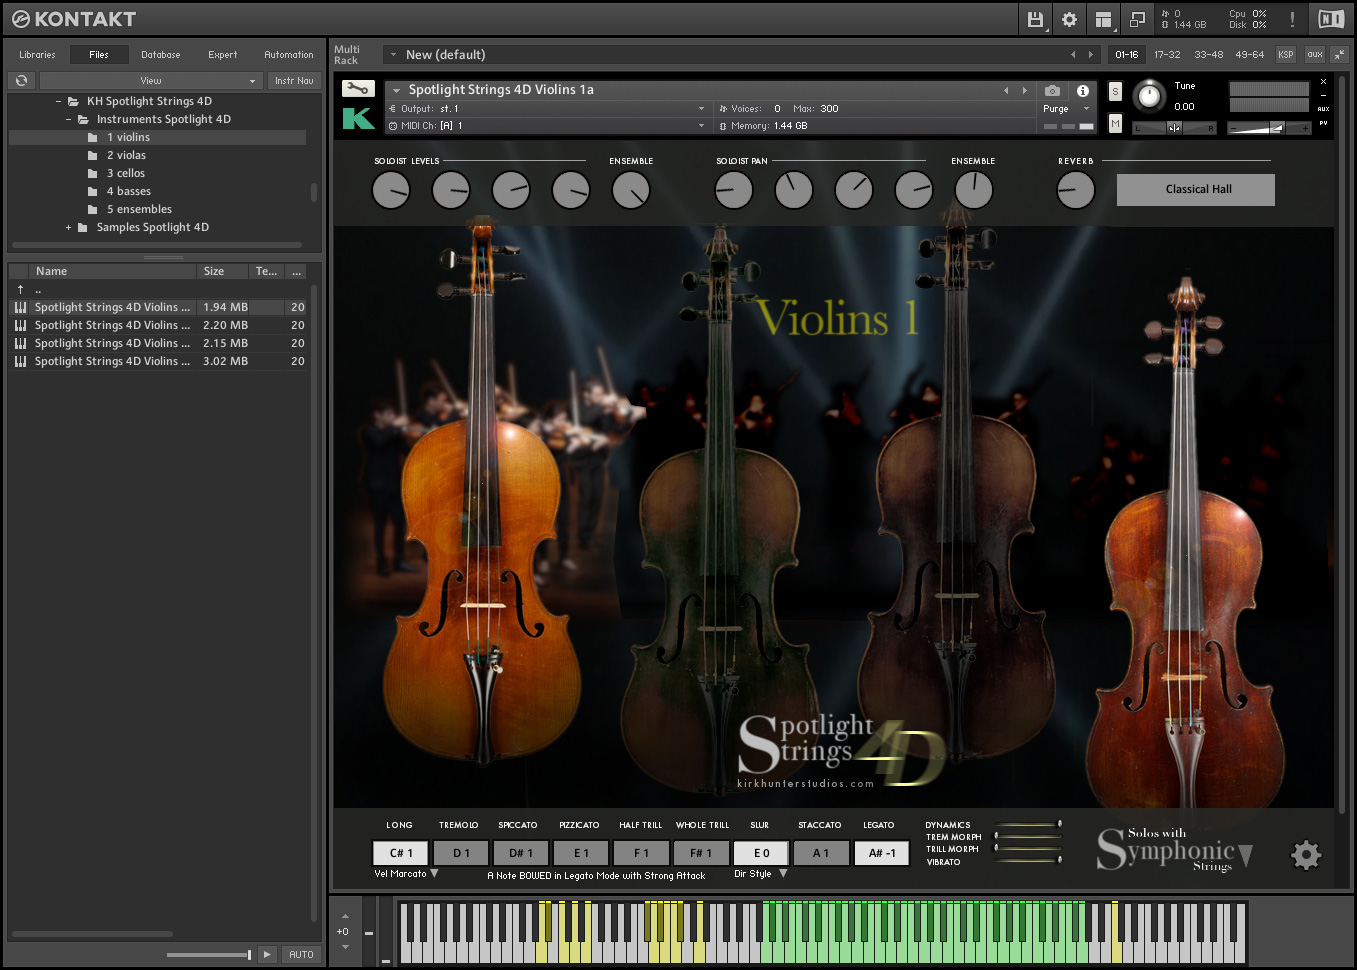Select the SLUR E 0 keyswitch button
1357x970 pixels.
[761, 853]
